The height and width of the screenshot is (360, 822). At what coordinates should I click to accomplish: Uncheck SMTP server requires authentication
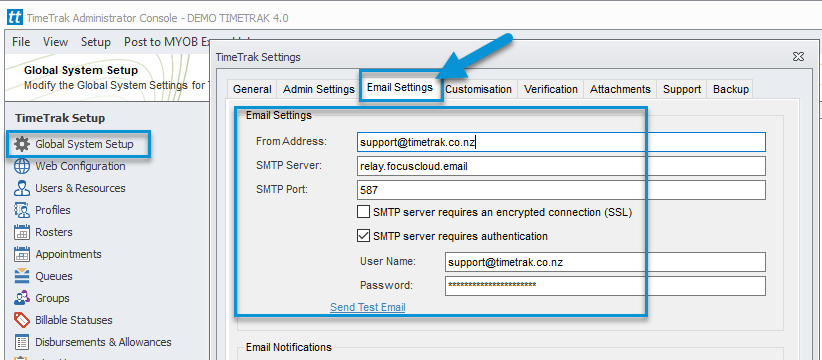point(363,236)
